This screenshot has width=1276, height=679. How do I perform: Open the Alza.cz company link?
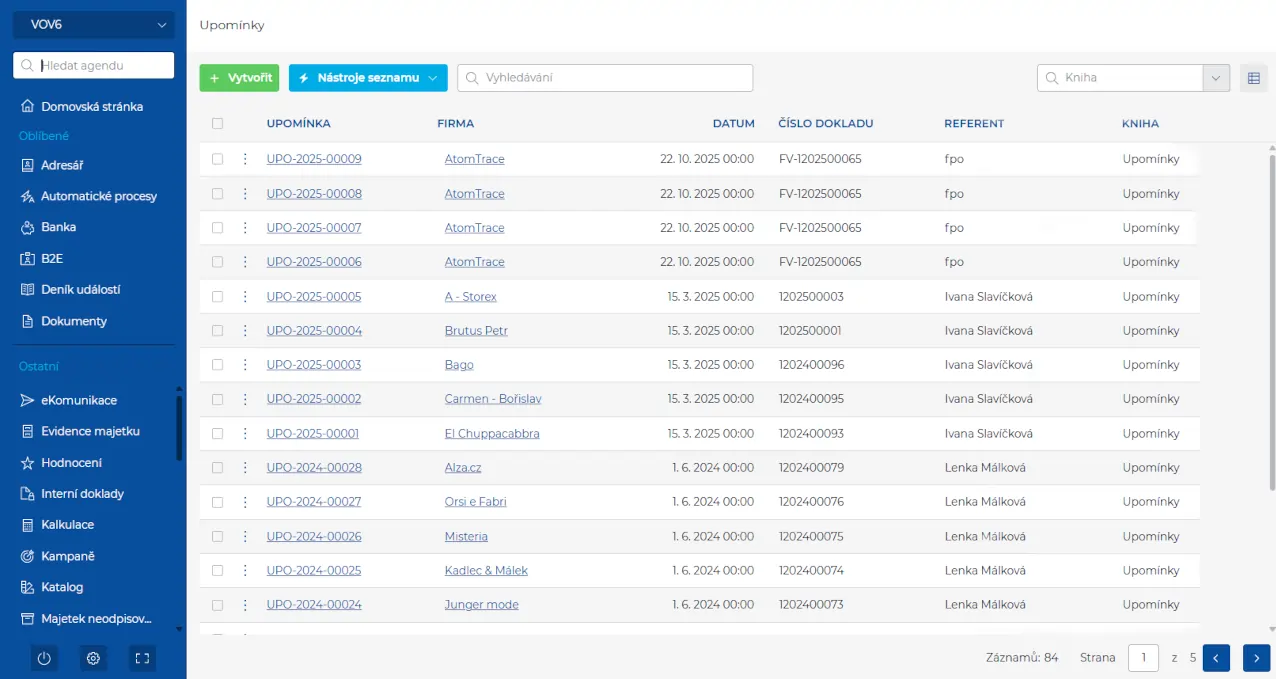tap(463, 468)
